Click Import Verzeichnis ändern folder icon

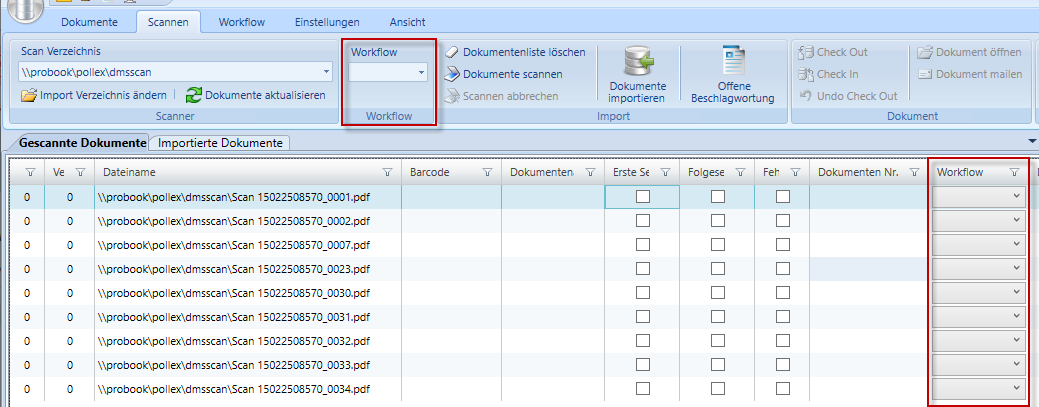29,96
